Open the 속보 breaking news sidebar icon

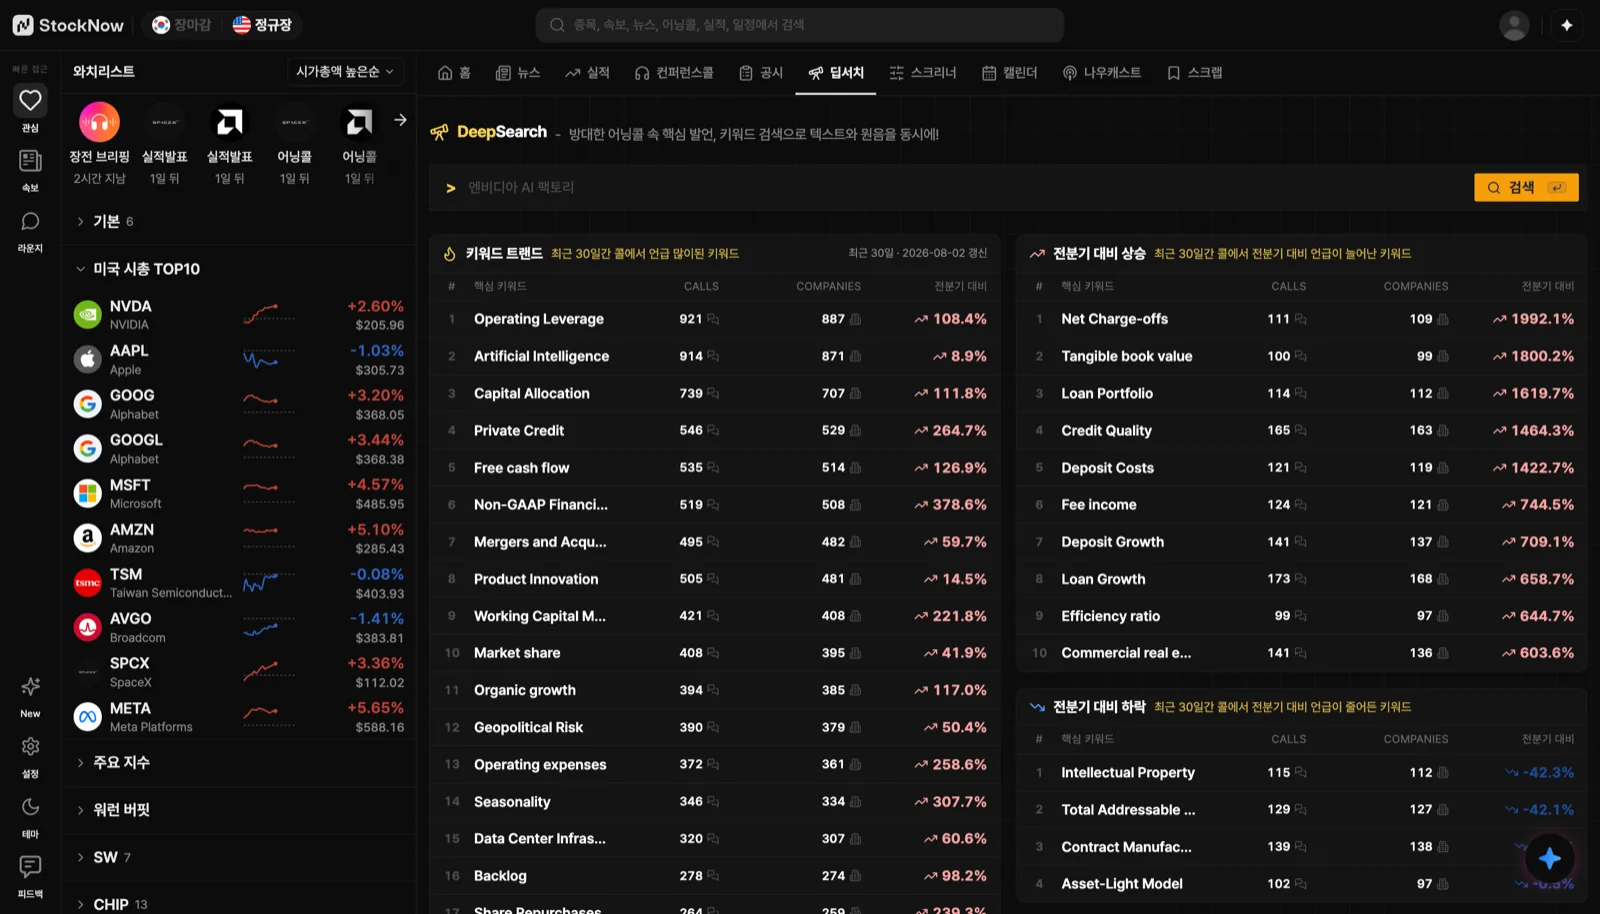(30, 161)
